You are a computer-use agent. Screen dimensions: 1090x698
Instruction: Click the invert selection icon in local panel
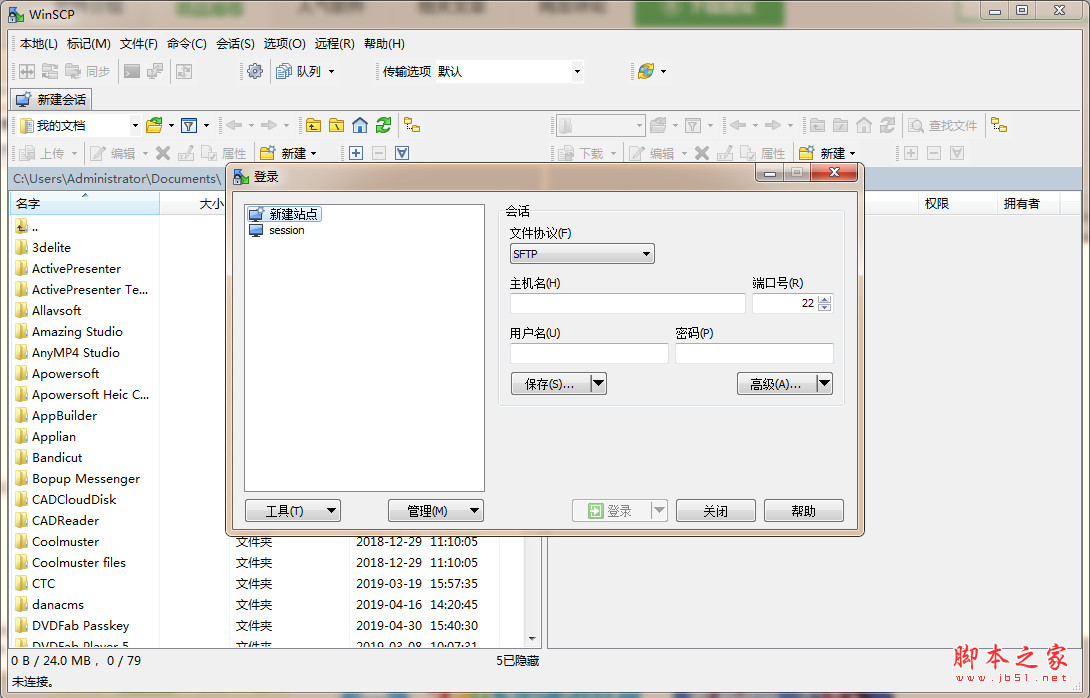point(402,153)
